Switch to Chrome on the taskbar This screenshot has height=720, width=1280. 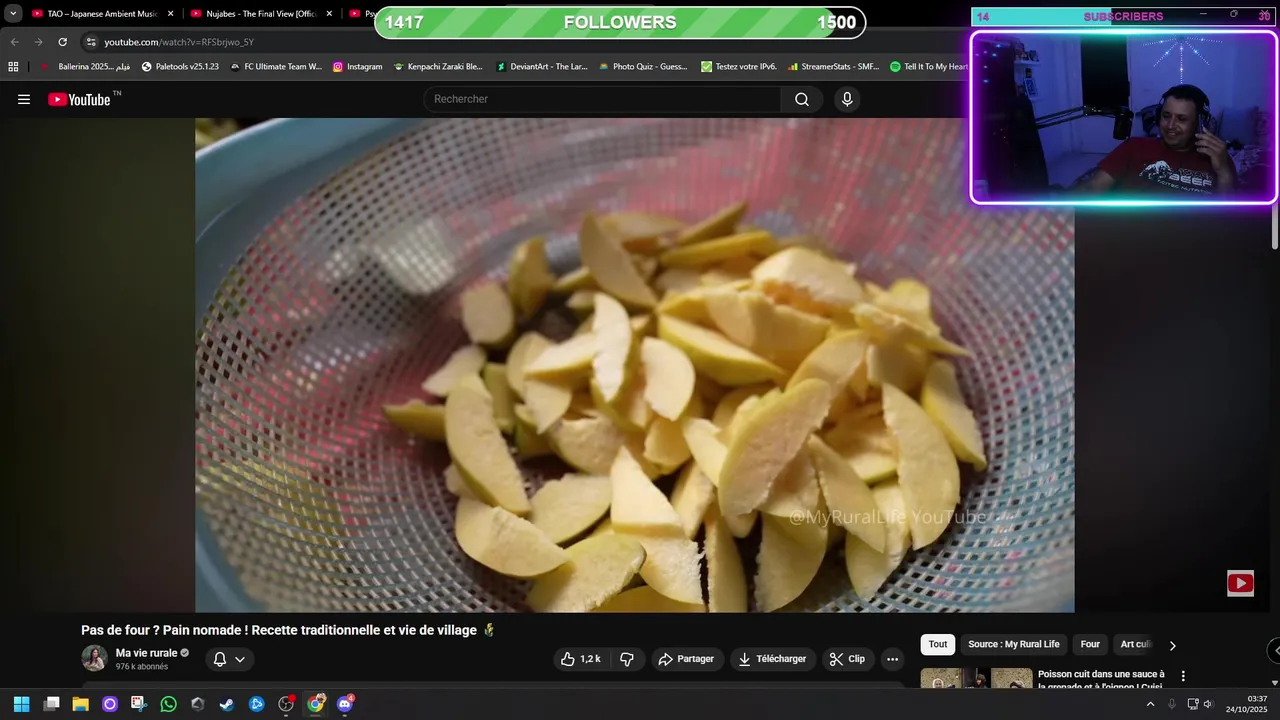316,704
